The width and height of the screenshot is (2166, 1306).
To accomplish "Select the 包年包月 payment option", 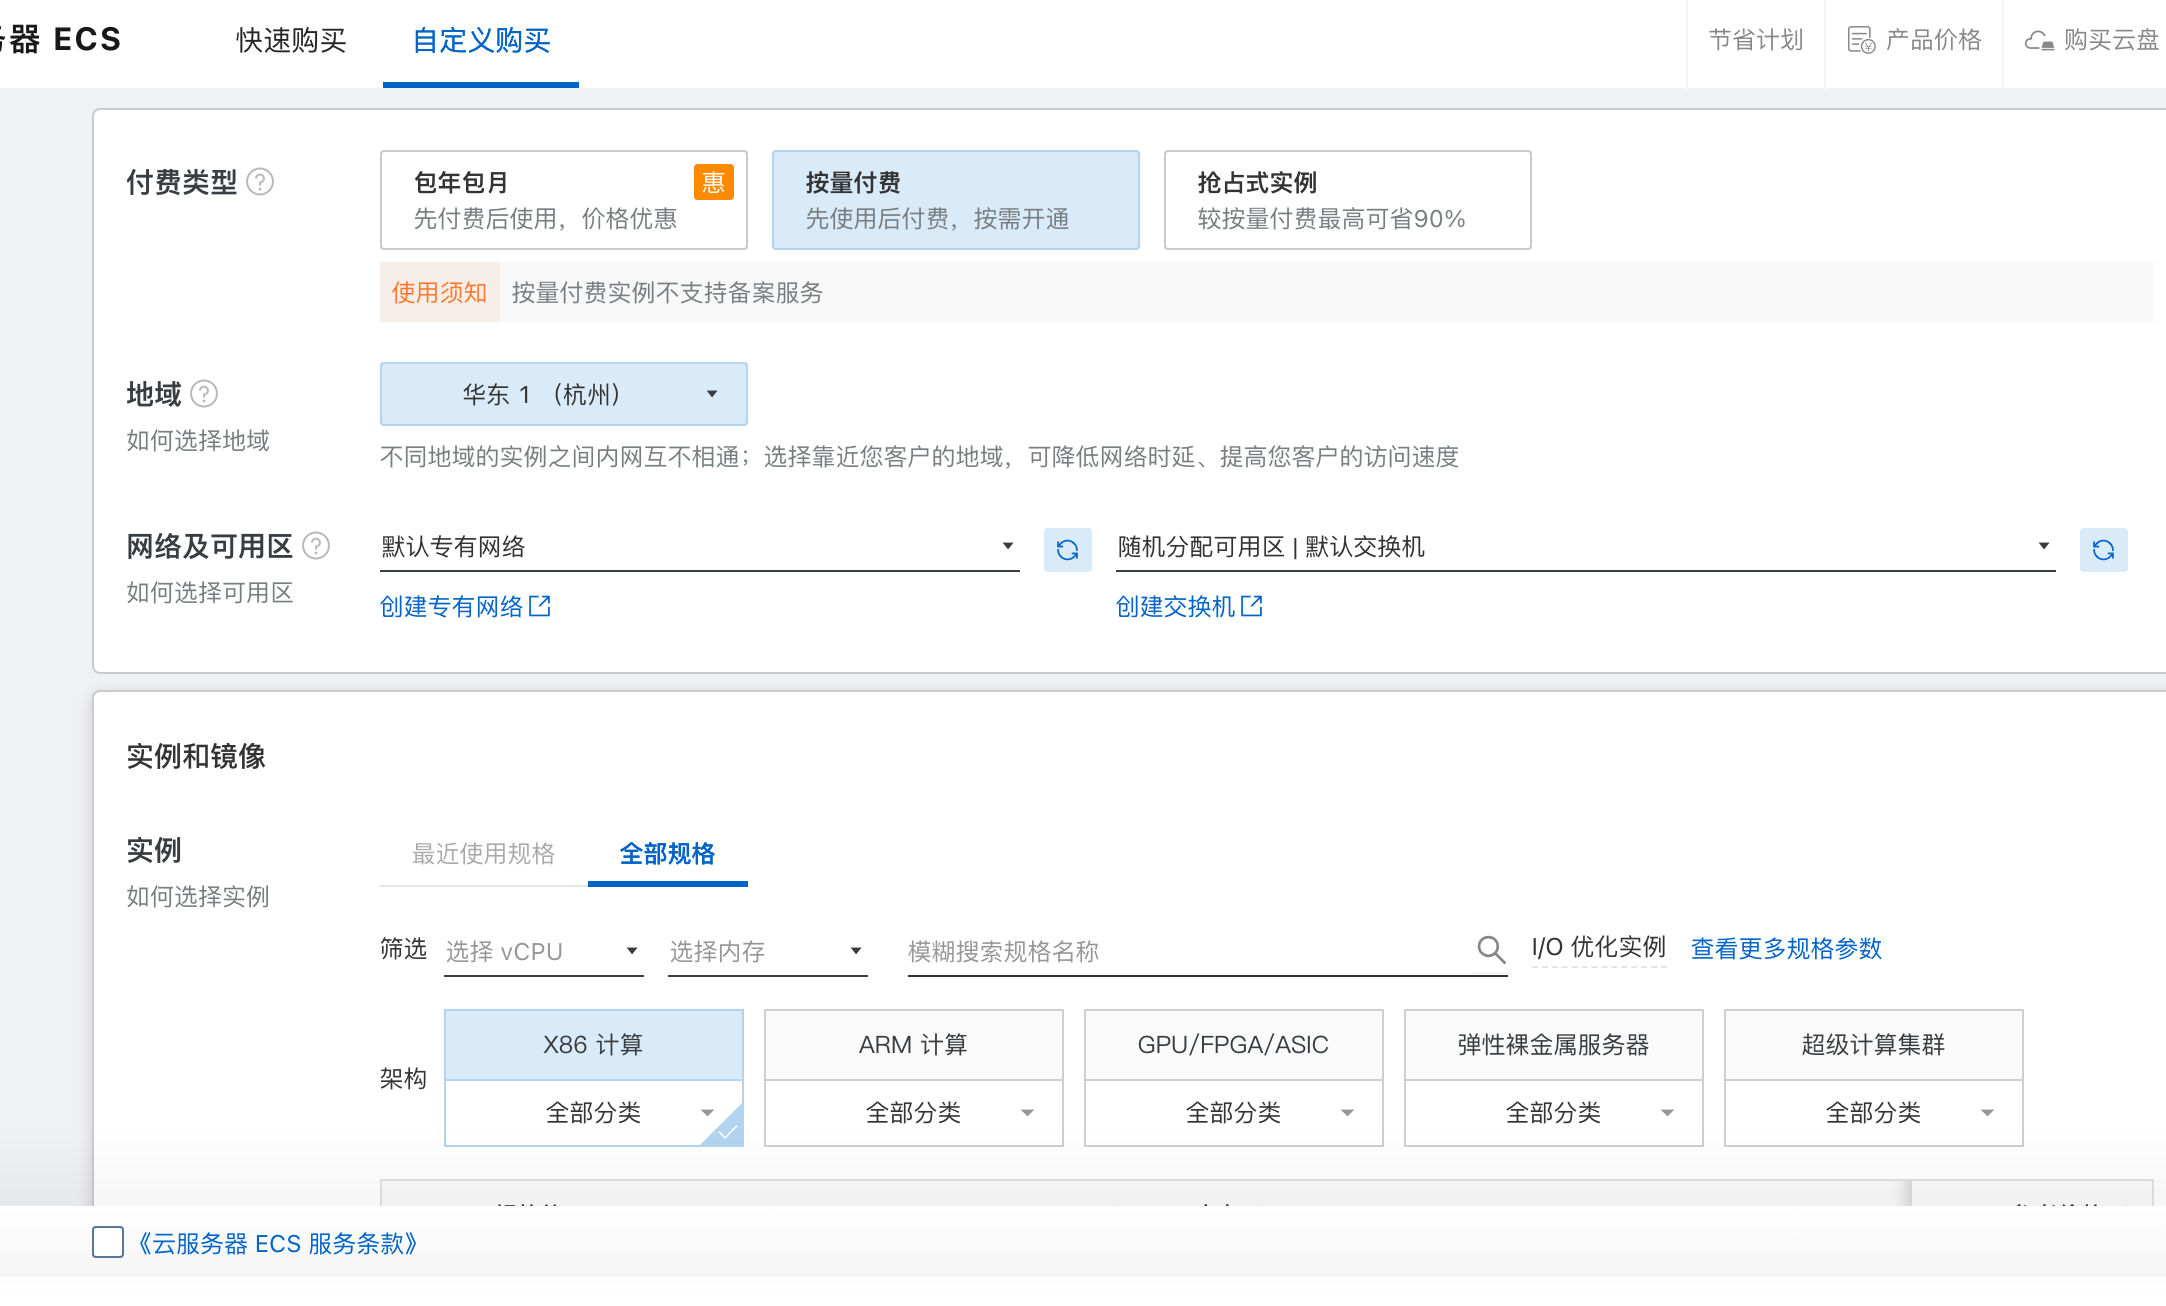I will point(563,200).
